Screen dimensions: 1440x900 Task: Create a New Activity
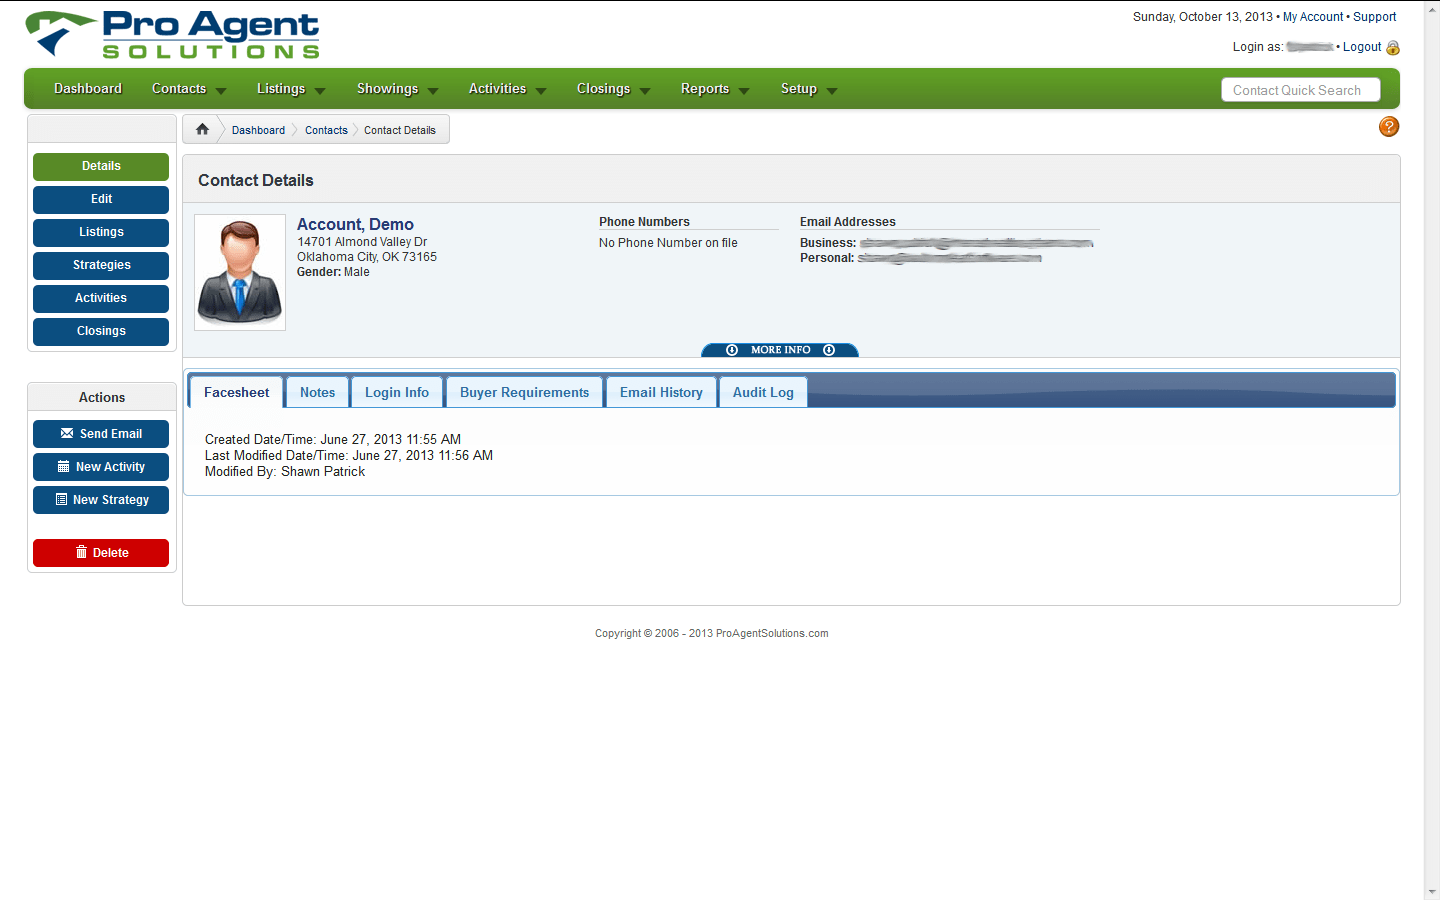click(101, 467)
